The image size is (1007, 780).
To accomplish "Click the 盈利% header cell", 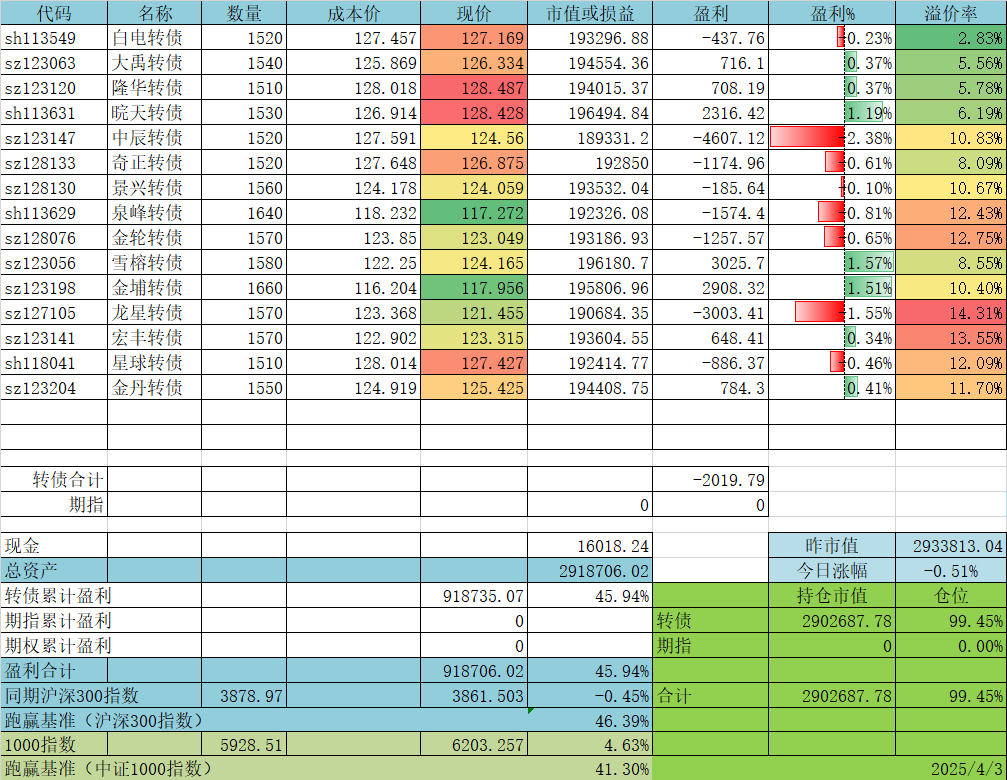I will pyautogui.click(x=832, y=13).
